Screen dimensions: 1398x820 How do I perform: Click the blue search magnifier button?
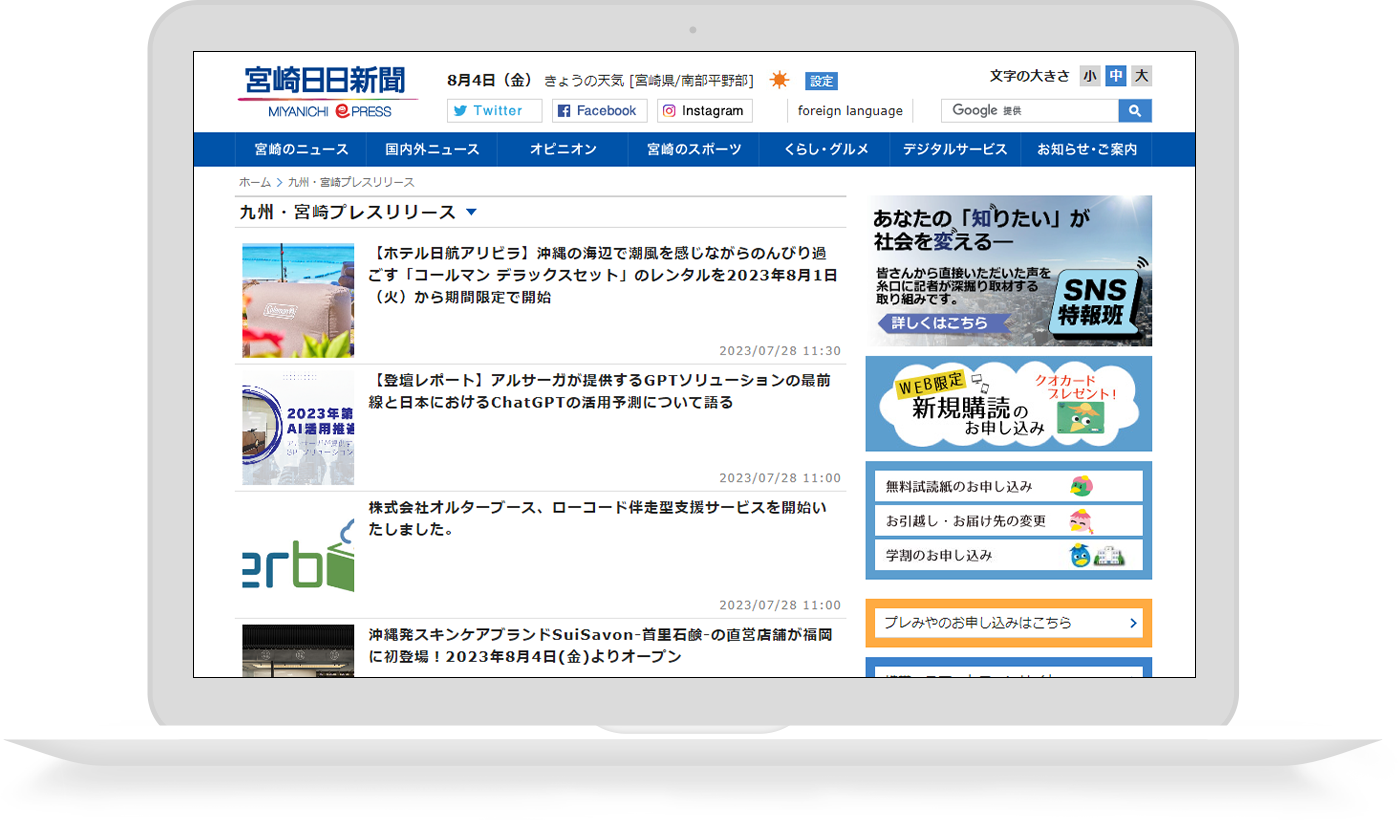pyautogui.click(x=1134, y=111)
